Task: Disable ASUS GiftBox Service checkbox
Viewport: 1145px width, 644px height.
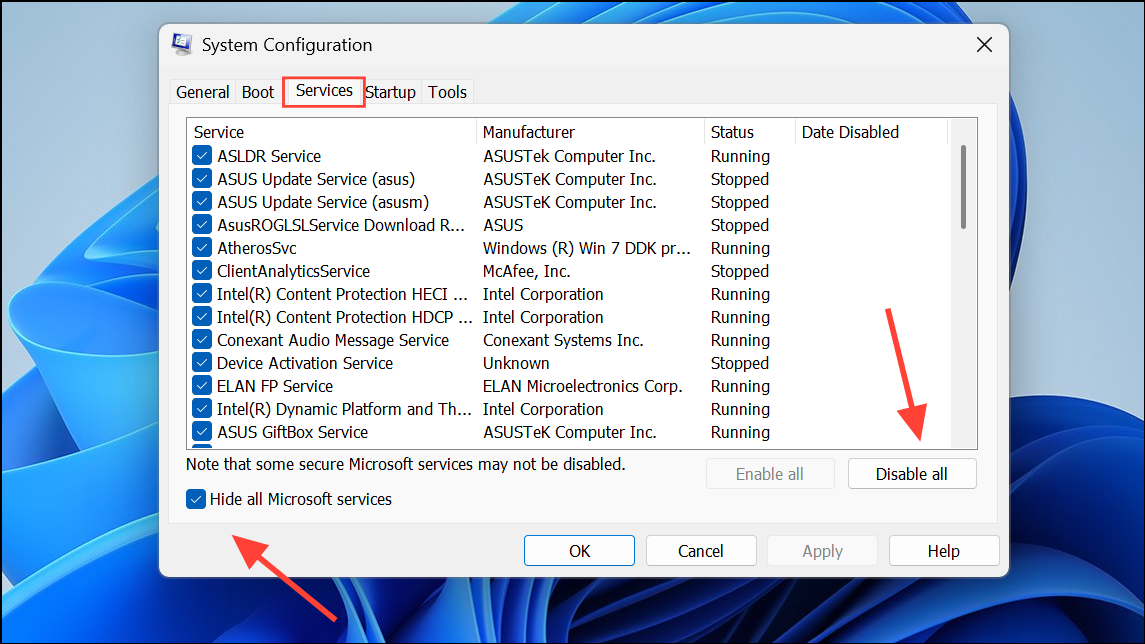Action: 202,431
